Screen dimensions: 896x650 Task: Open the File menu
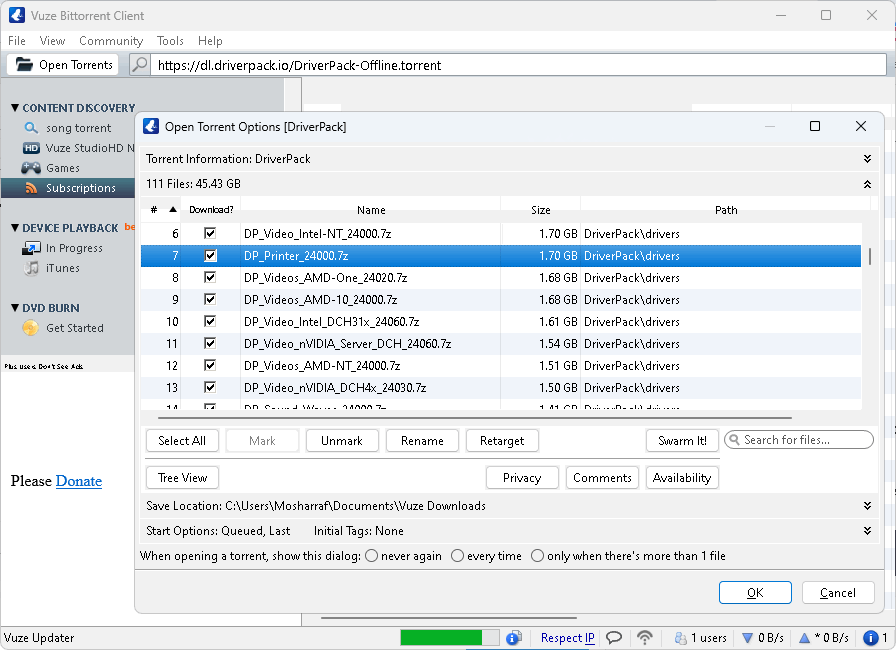click(x=17, y=41)
